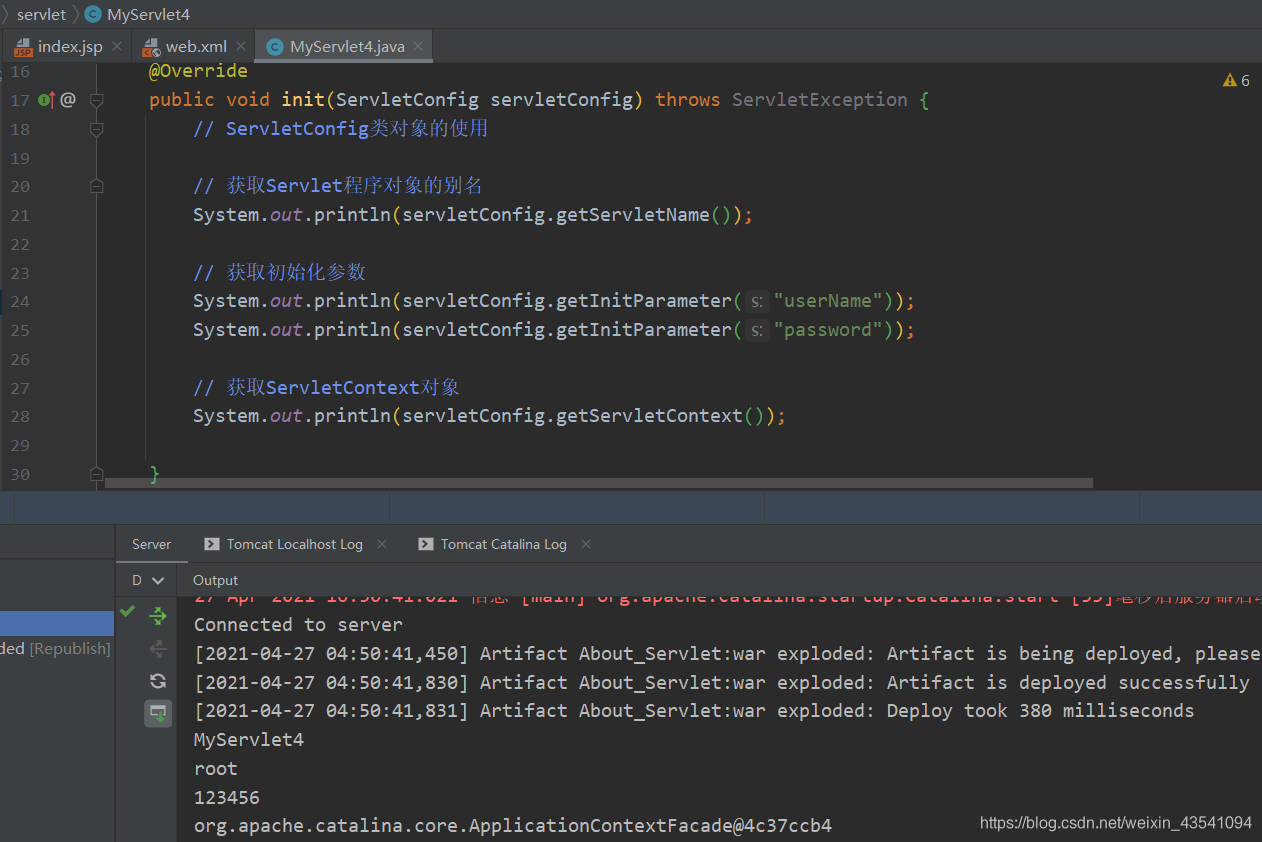The image size is (1262, 842).
Task: Click the refresh deployment status icon
Action: coord(158,681)
